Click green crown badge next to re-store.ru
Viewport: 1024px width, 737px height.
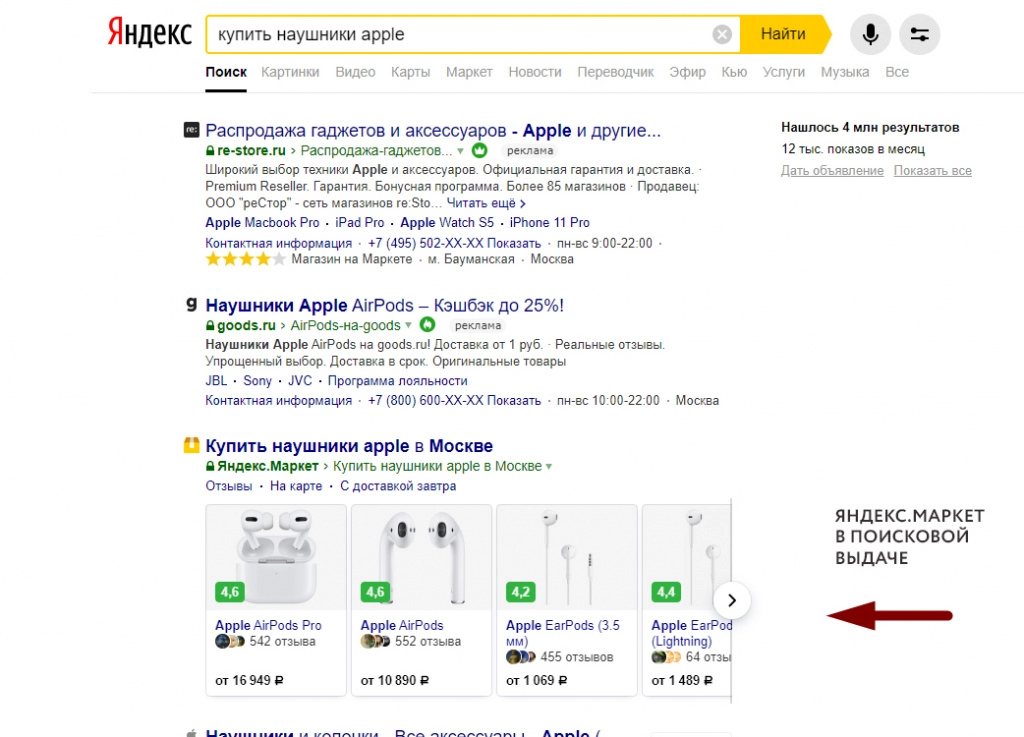click(479, 151)
